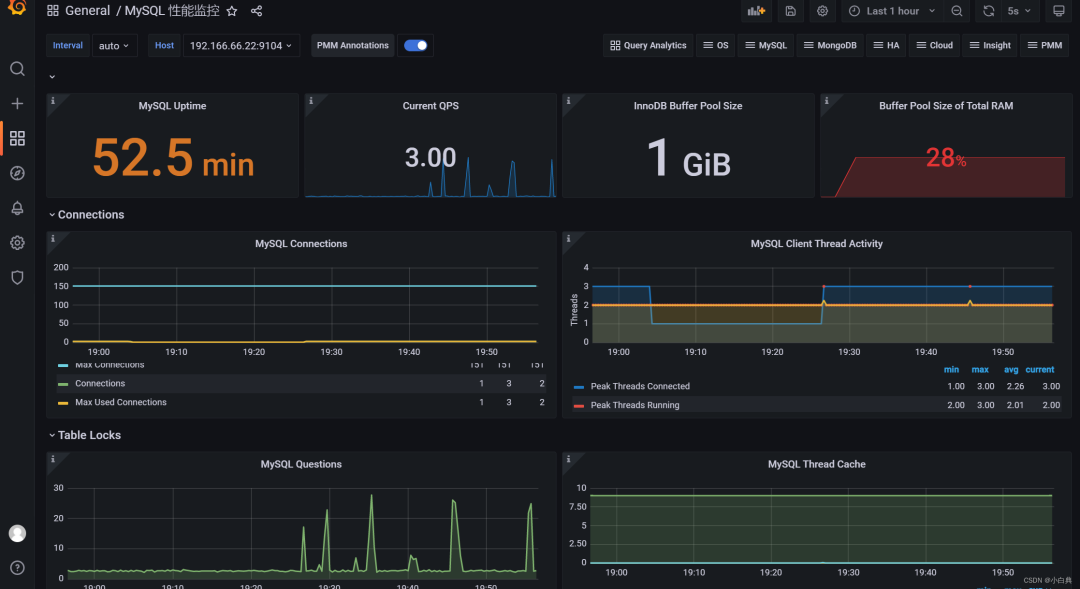Toggle Peak Threads Connected series
The image size is (1080, 589).
coord(640,386)
